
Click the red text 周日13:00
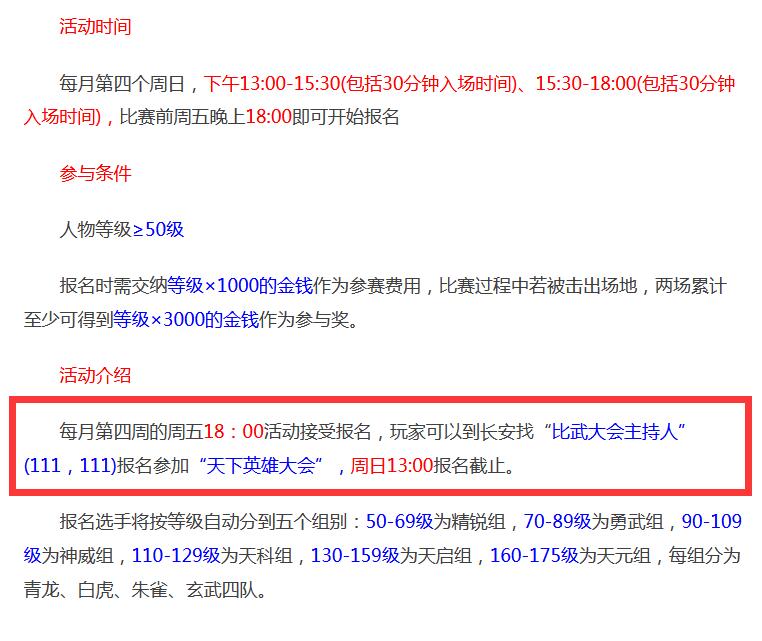[392, 466]
